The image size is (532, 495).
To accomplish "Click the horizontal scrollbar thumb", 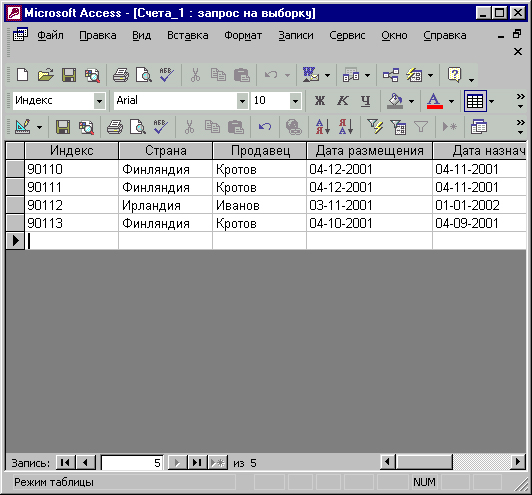I will (x=424, y=462).
